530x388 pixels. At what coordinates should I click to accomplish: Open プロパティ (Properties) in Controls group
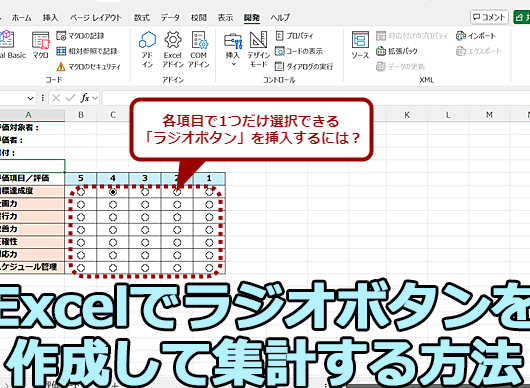pos(294,35)
